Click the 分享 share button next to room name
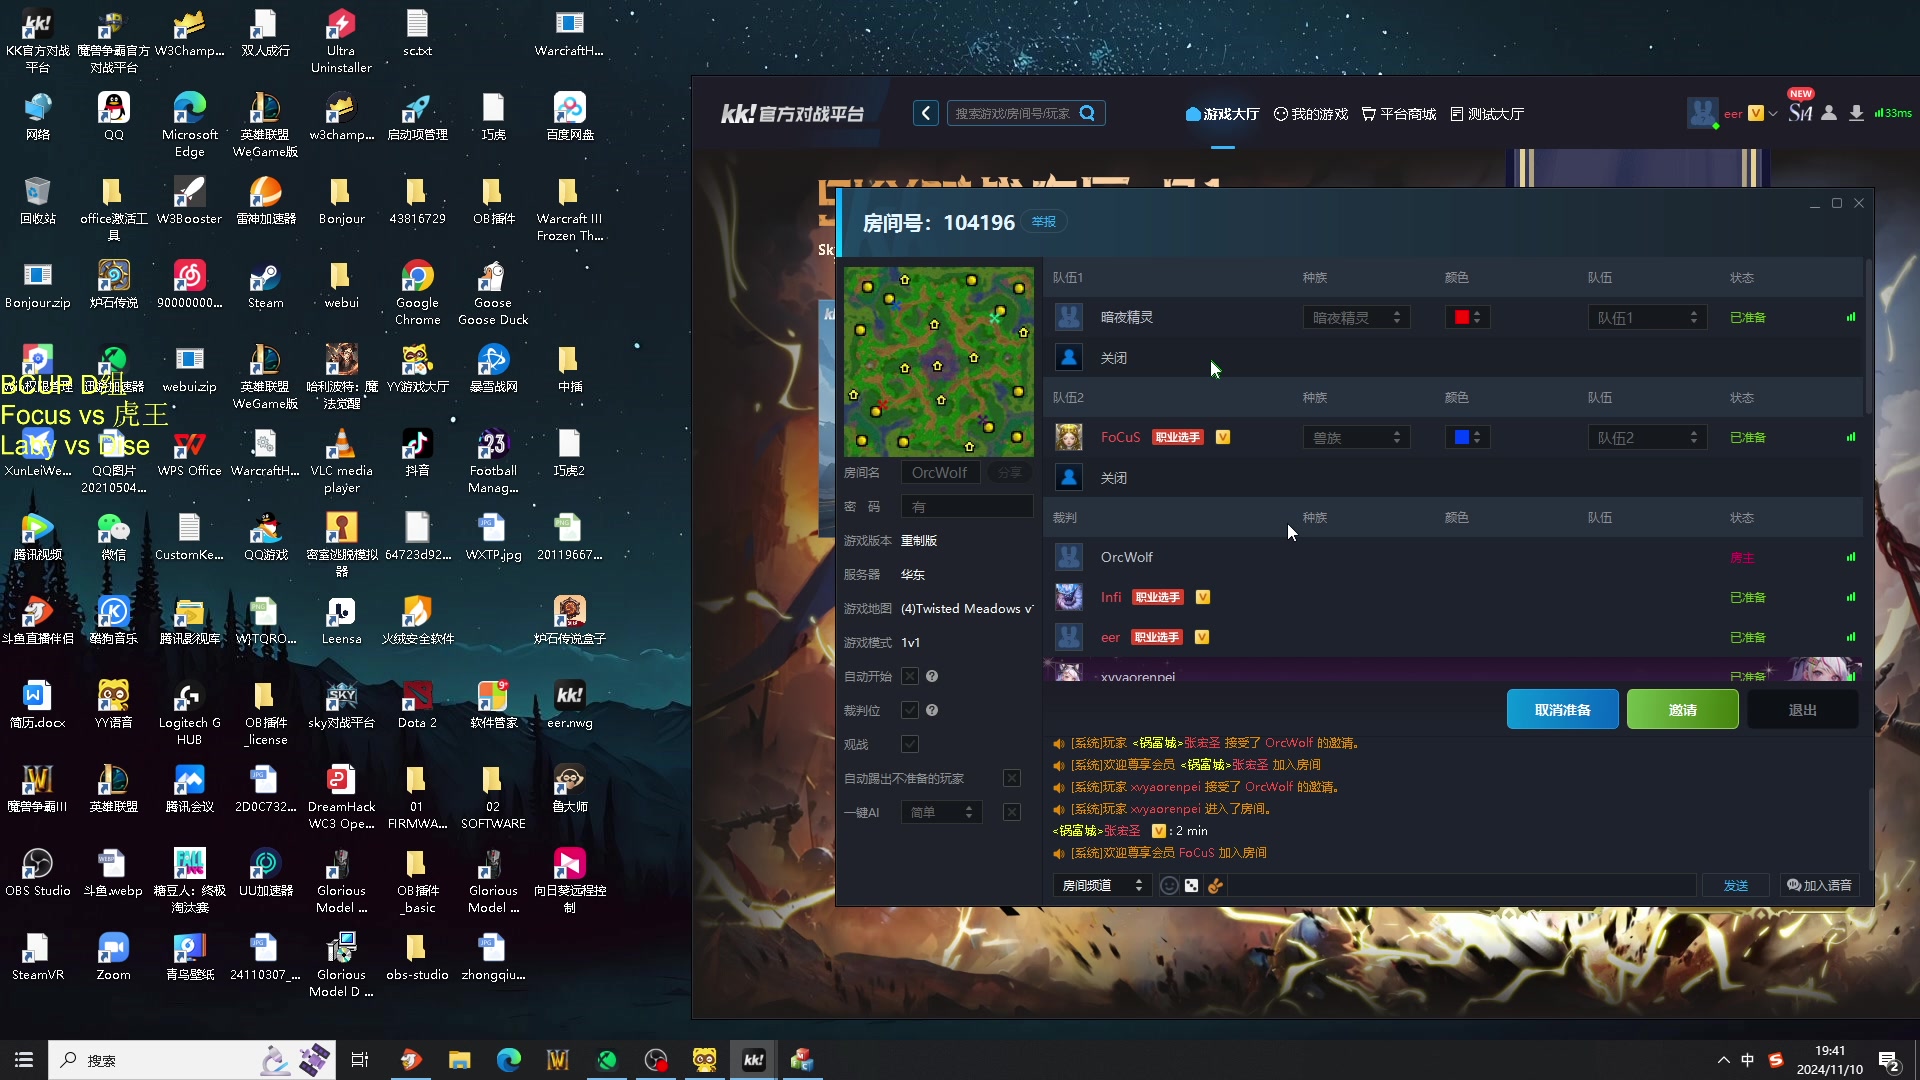Image resolution: width=1920 pixels, height=1080 pixels. 1010,472
